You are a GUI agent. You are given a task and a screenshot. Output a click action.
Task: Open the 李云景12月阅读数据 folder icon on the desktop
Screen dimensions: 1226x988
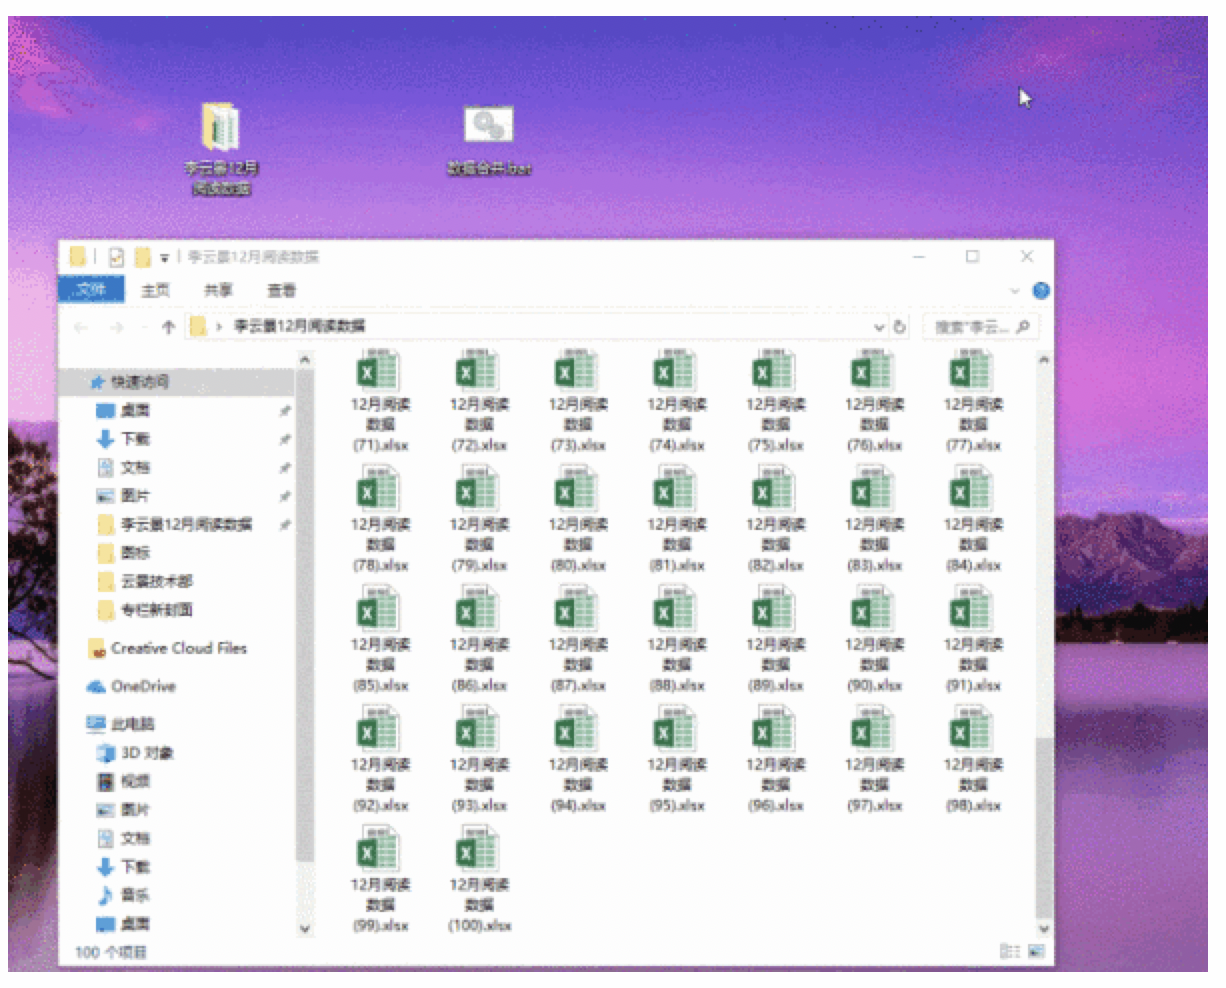[219, 149]
